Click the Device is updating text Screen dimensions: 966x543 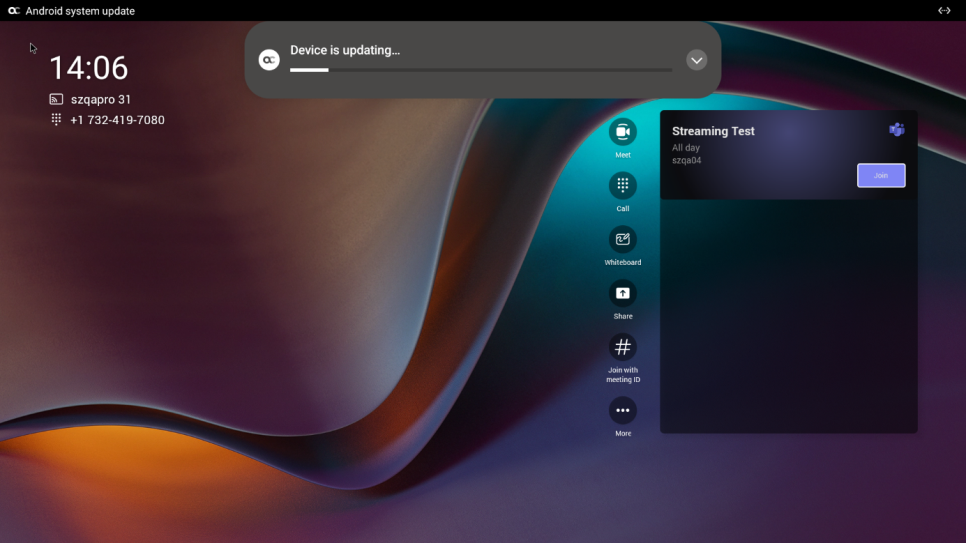345,50
